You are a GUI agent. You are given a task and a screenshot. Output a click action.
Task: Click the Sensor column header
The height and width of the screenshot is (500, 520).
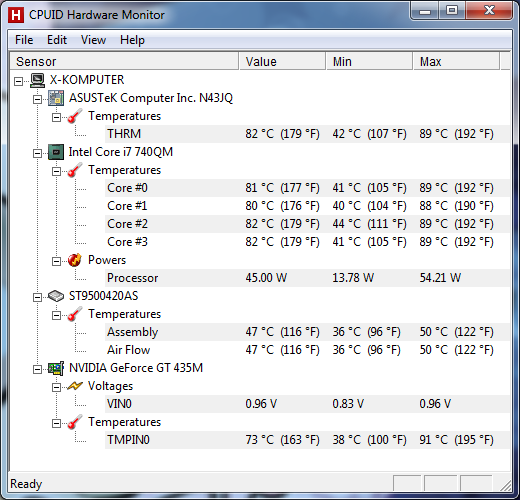pos(124,61)
